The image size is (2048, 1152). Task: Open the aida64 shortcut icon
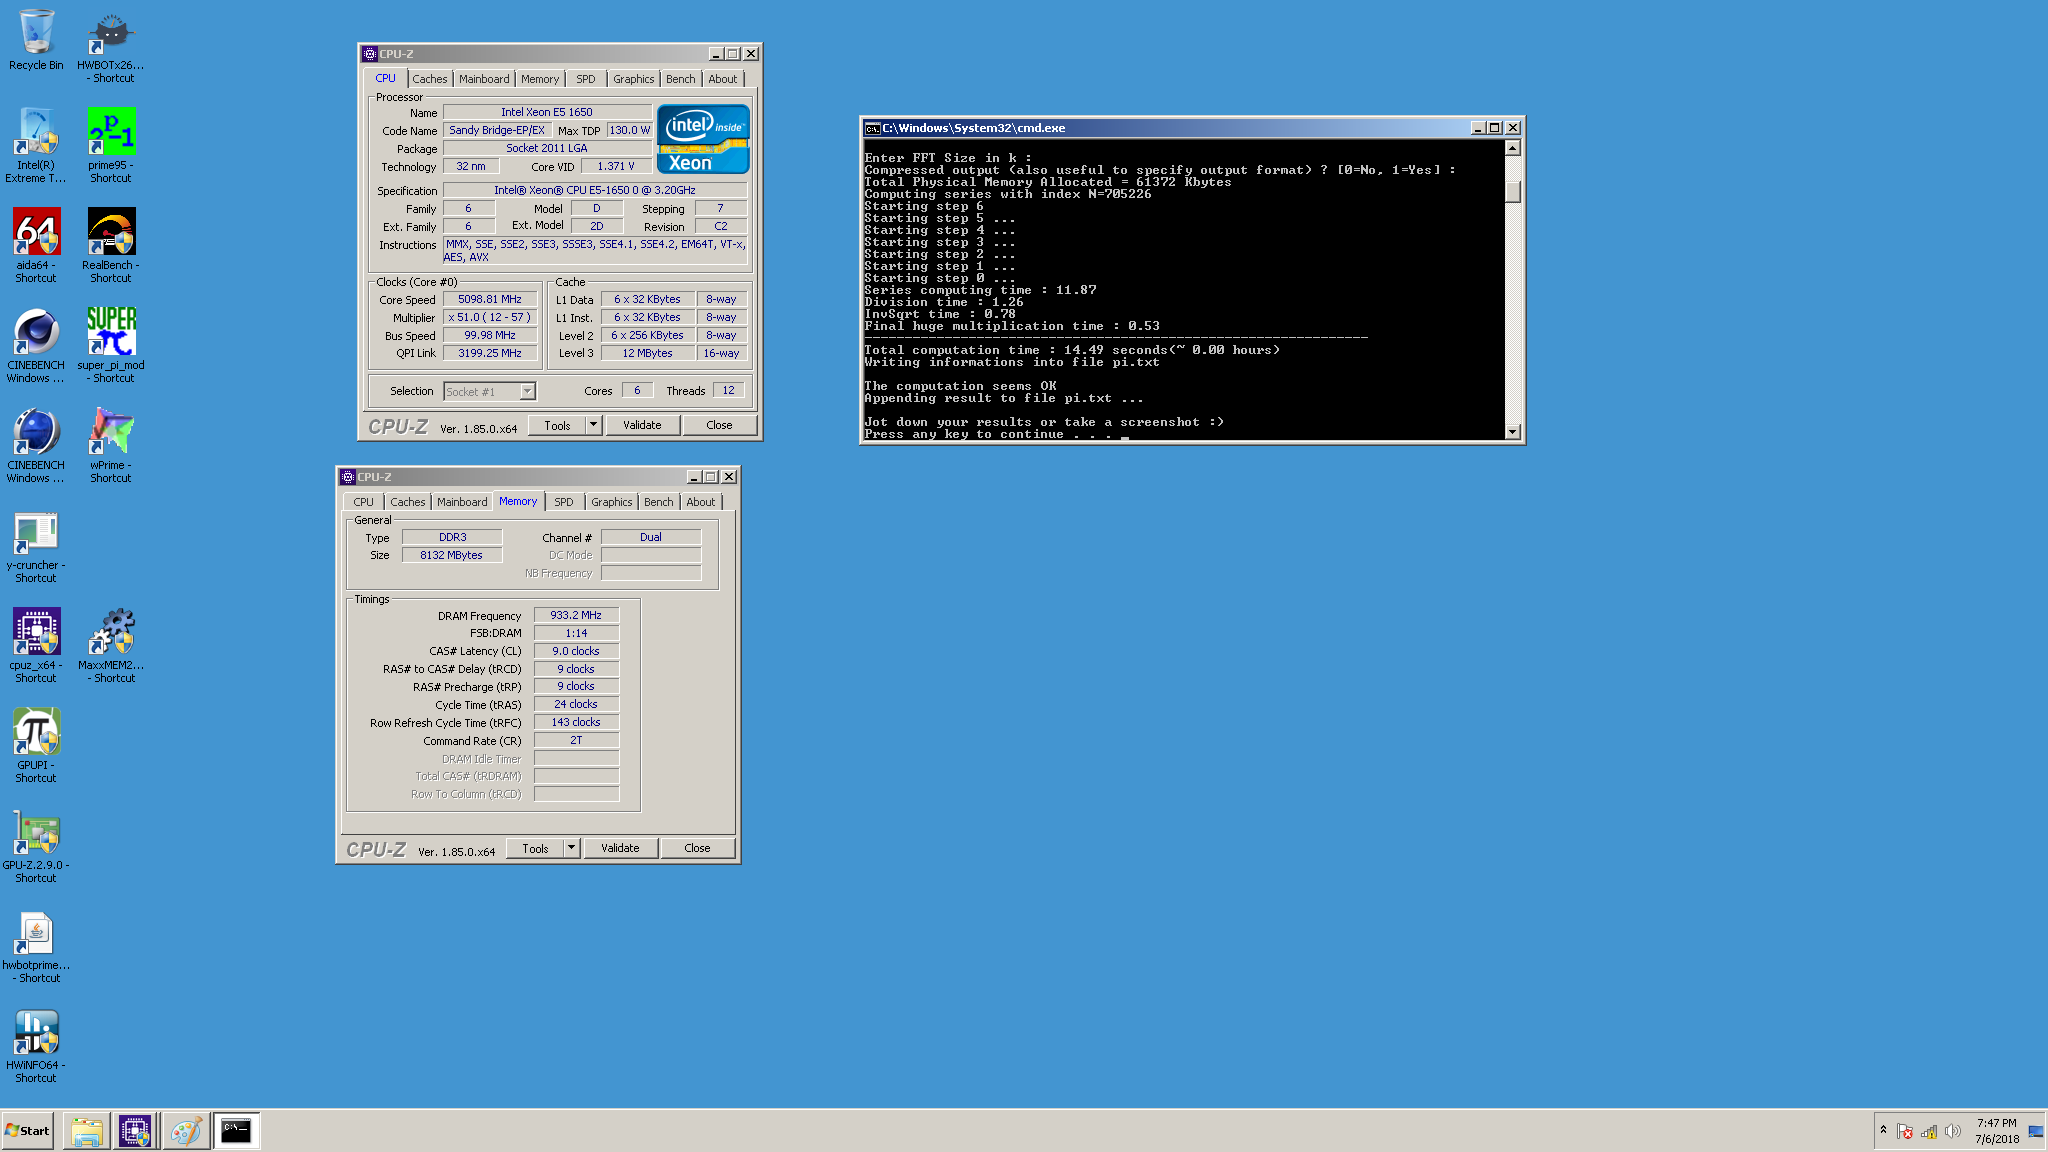click(x=36, y=246)
